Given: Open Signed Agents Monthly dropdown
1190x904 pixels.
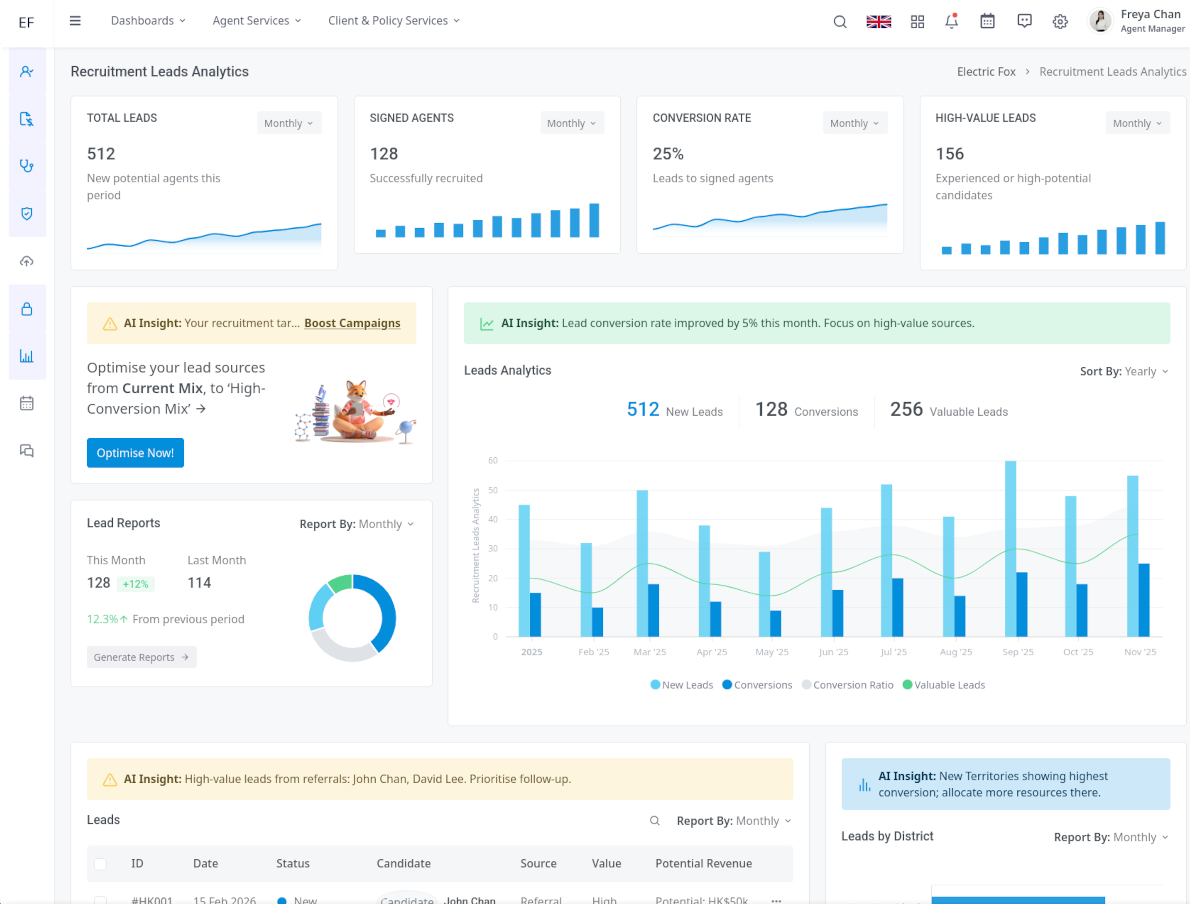Looking at the screenshot, I should pyautogui.click(x=571, y=123).
